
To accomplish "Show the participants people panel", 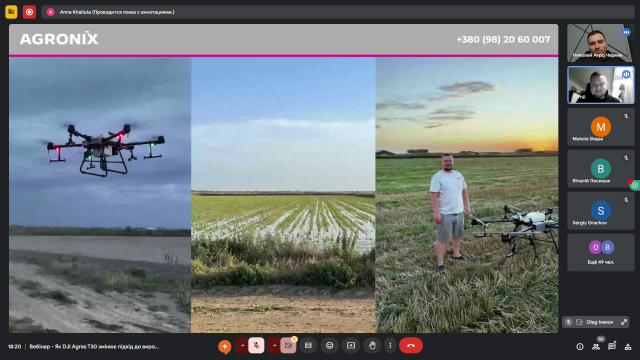I will click(596, 347).
